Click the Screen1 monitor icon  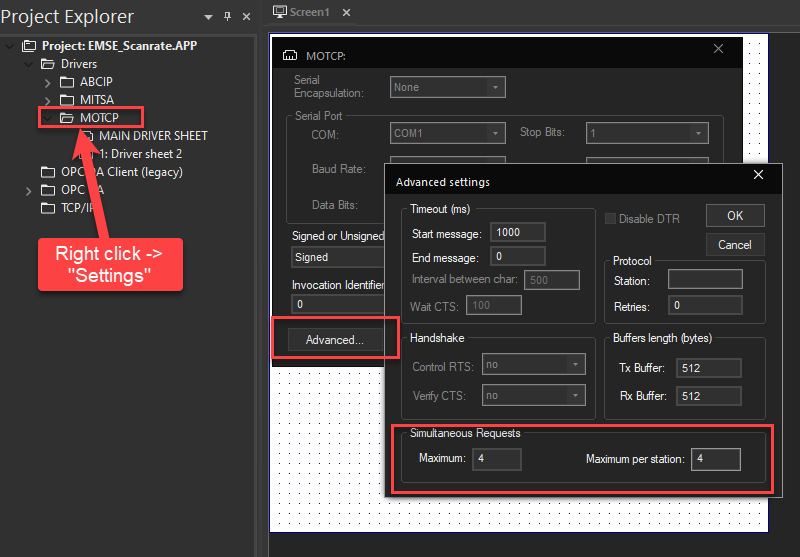coord(280,12)
